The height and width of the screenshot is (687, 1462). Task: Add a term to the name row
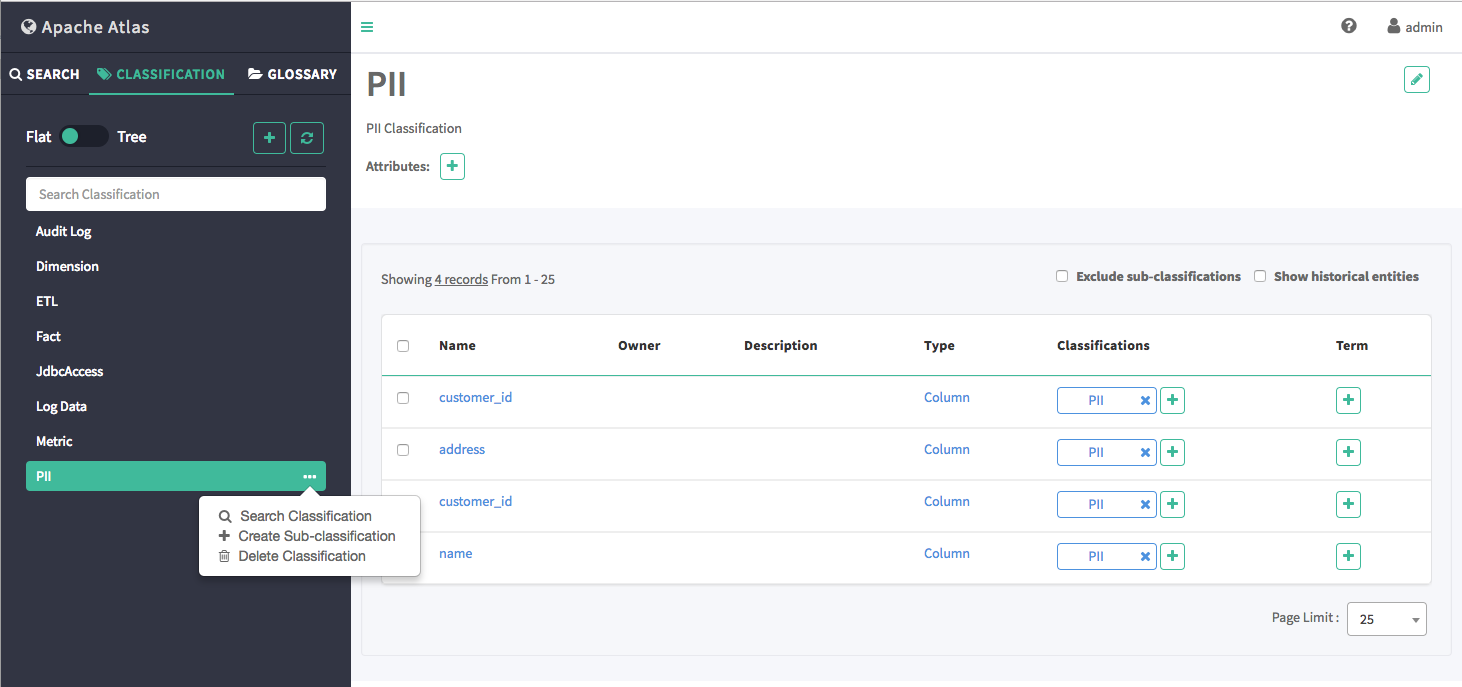pos(1349,556)
